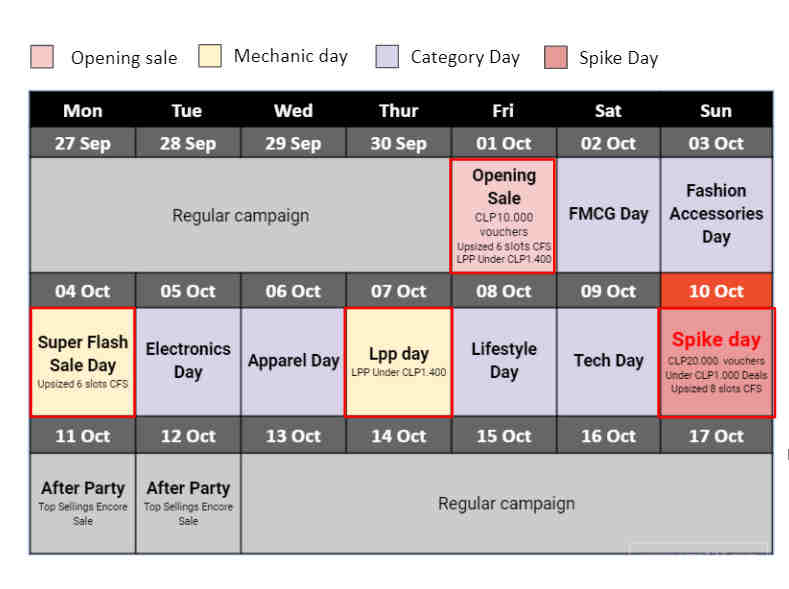Click the Category Day lavender legend swatch
The height and width of the screenshot is (589, 789).
pos(387,56)
